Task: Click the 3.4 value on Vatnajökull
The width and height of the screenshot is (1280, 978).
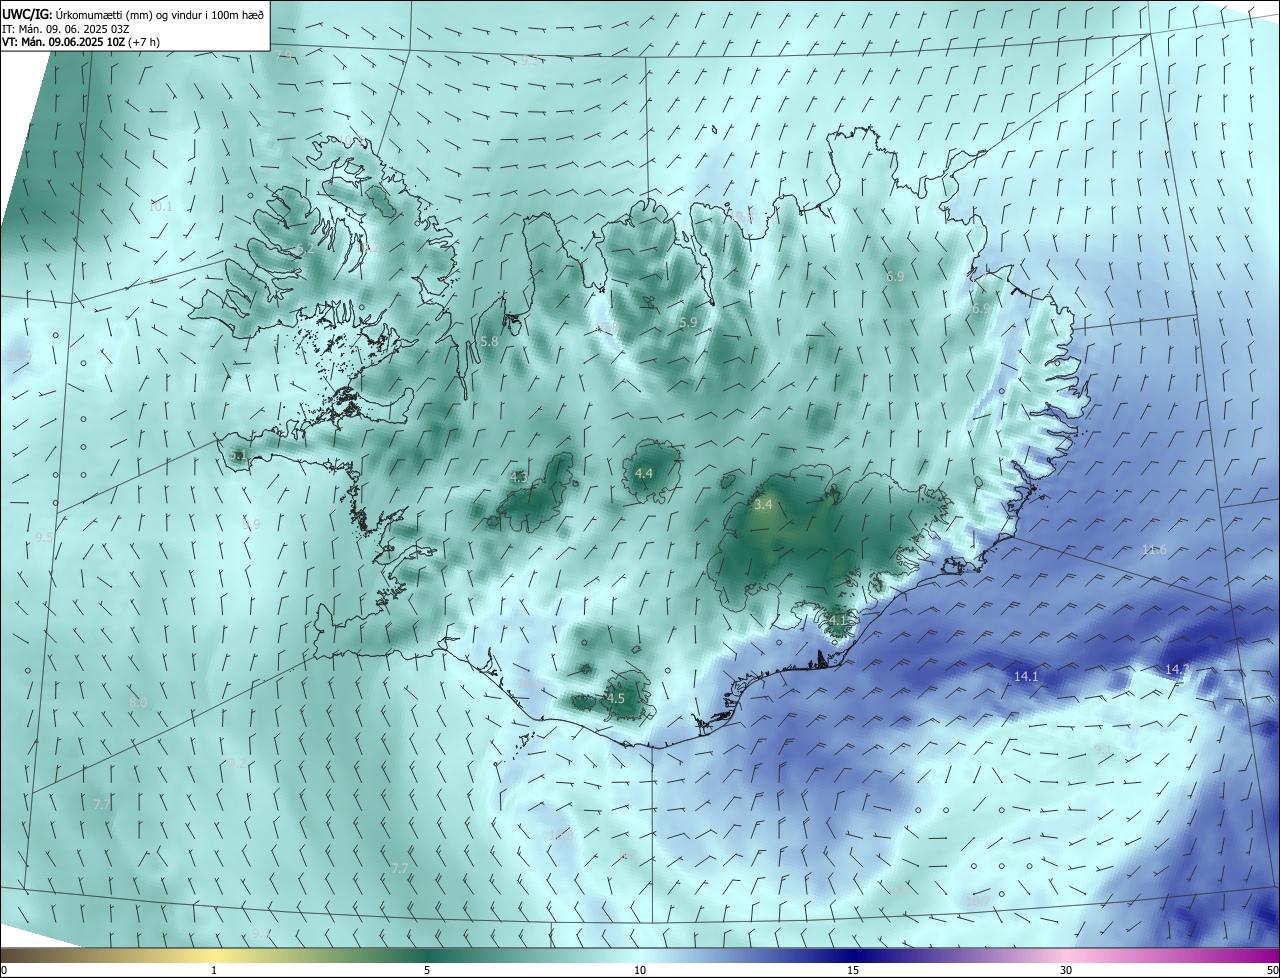Action: tap(763, 505)
